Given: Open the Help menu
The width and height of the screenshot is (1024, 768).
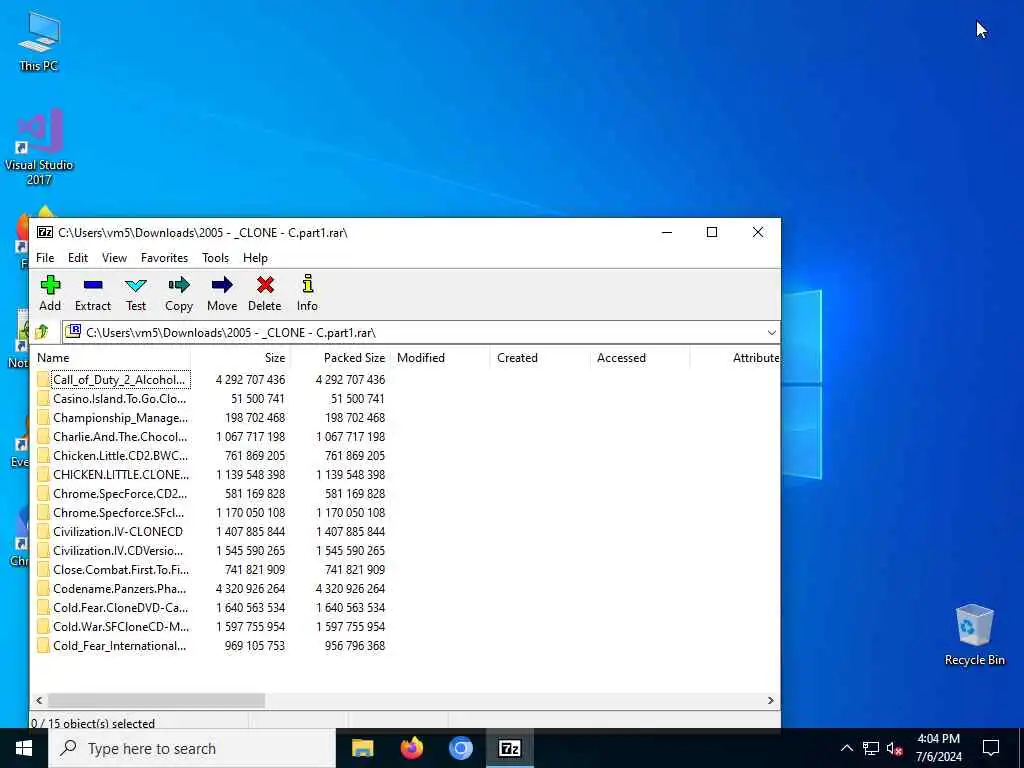Looking at the screenshot, I should [x=255, y=258].
